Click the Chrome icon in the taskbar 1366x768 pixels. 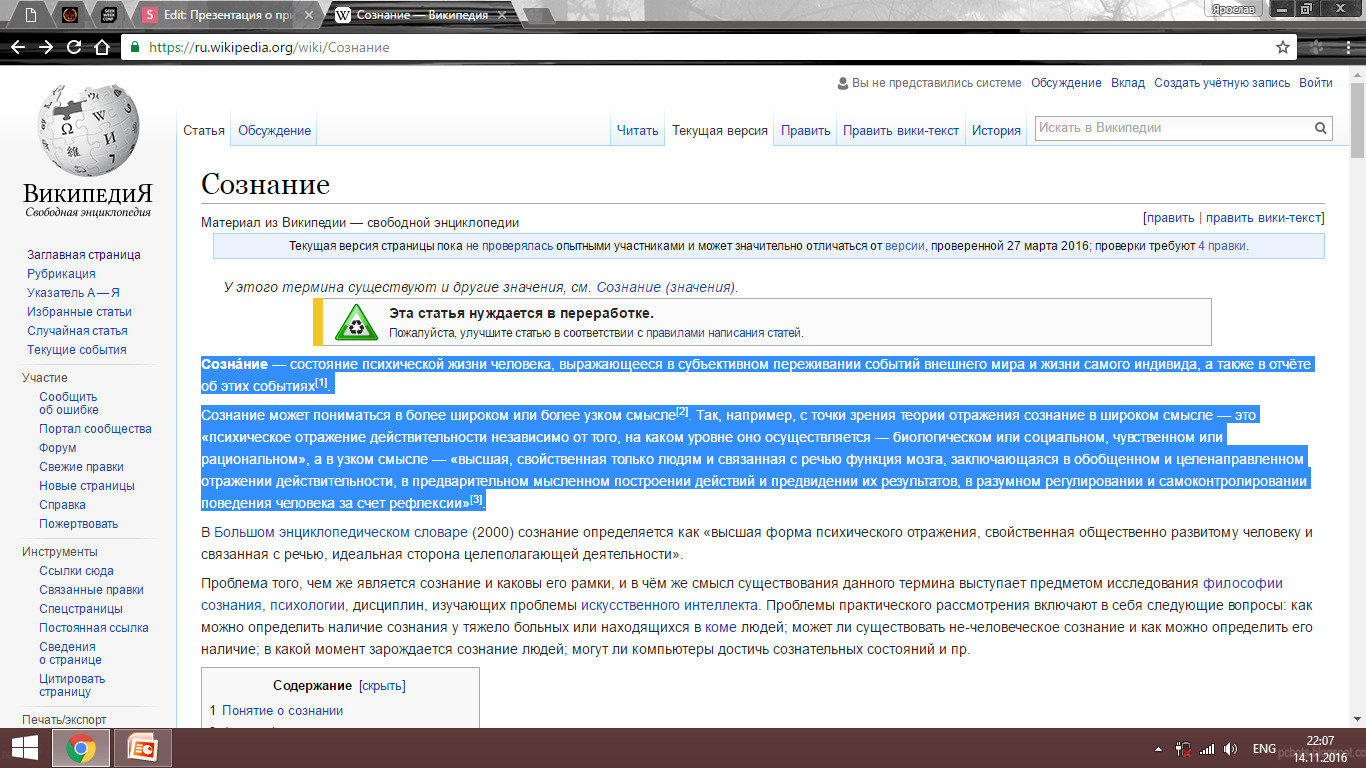(81, 748)
